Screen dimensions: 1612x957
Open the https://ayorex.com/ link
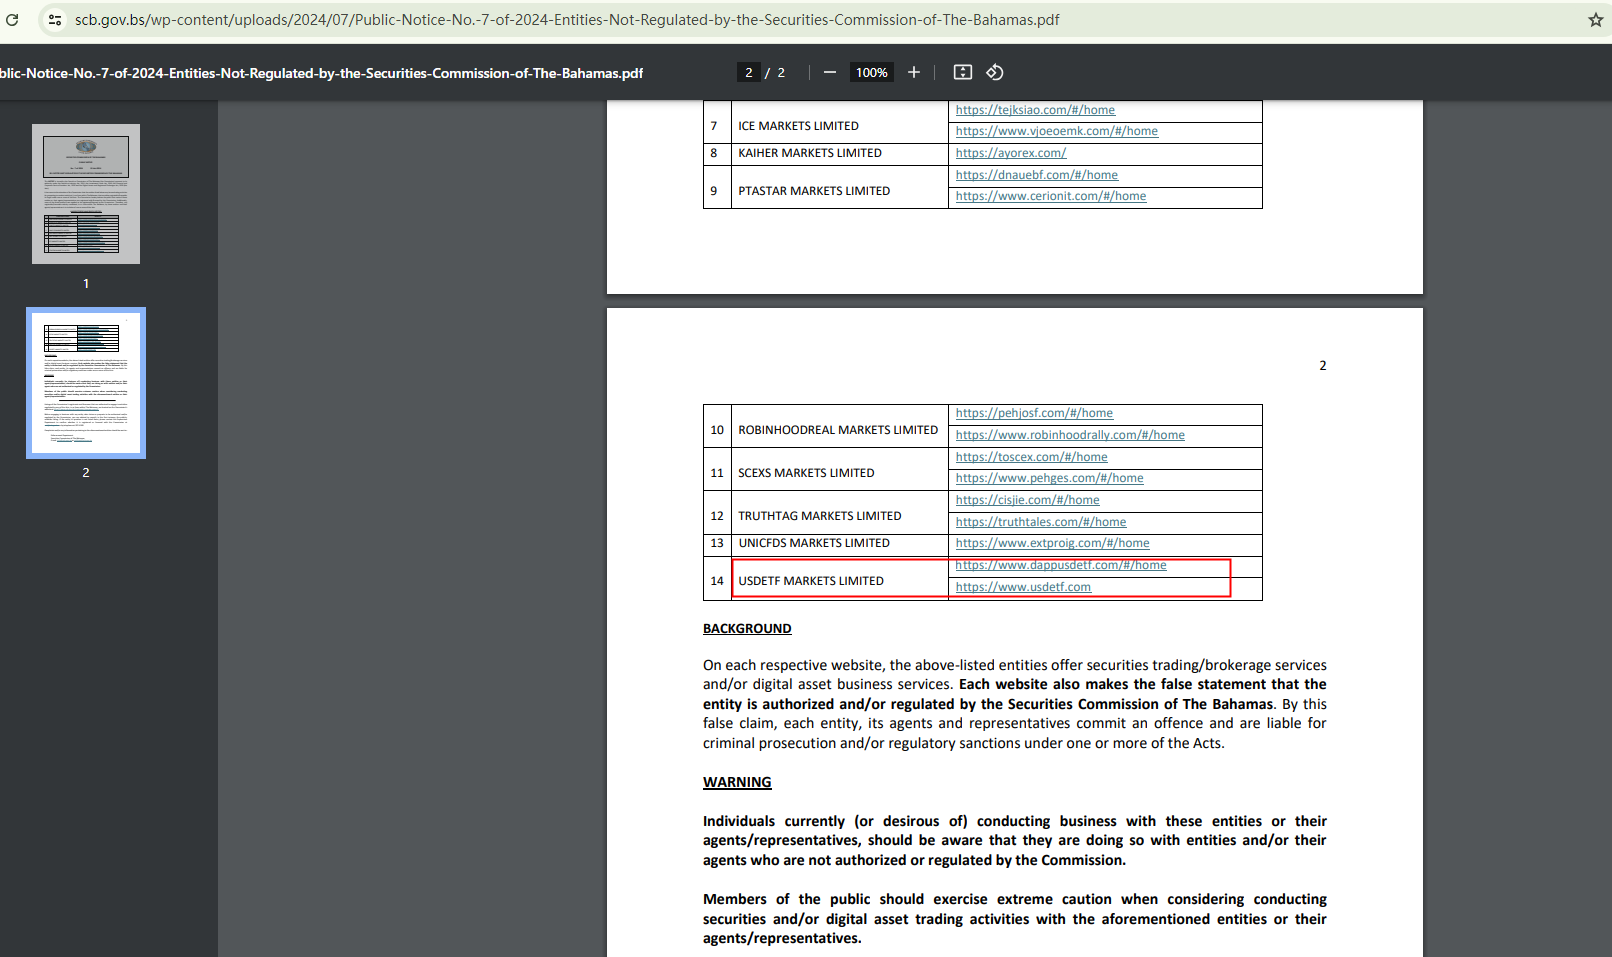[1010, 153]
